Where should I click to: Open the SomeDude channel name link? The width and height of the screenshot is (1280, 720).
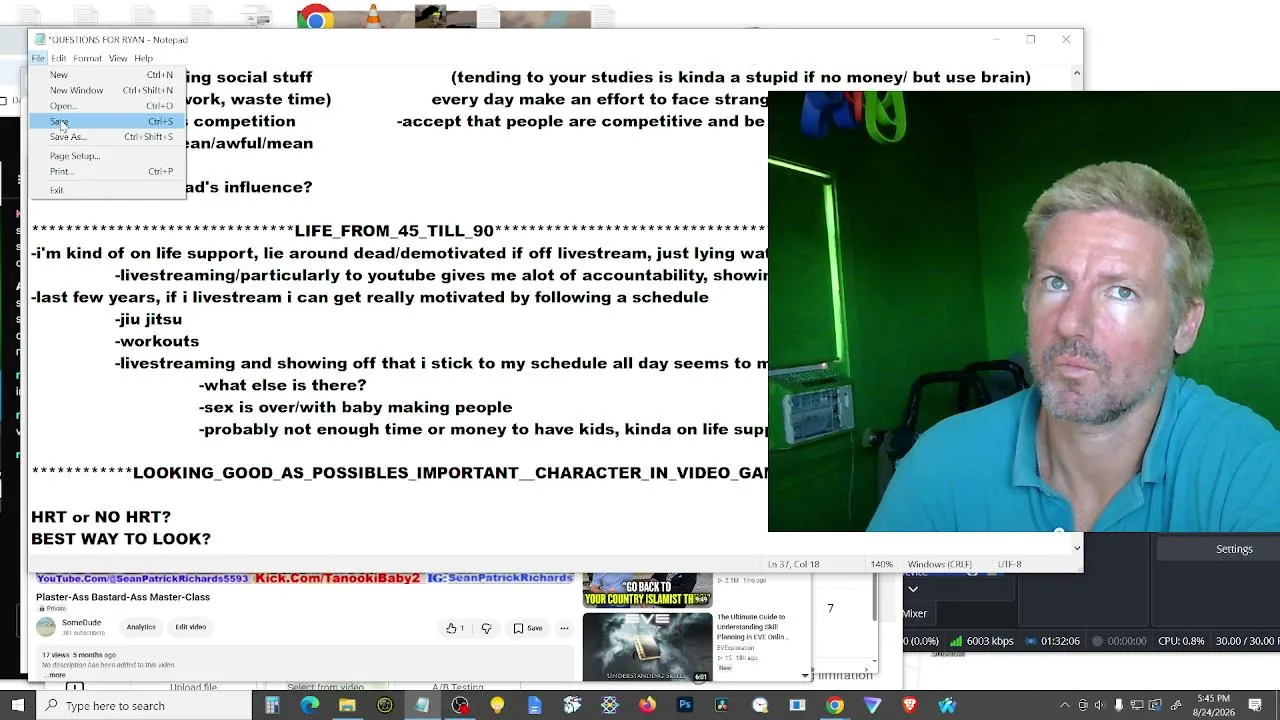(81, 623)
